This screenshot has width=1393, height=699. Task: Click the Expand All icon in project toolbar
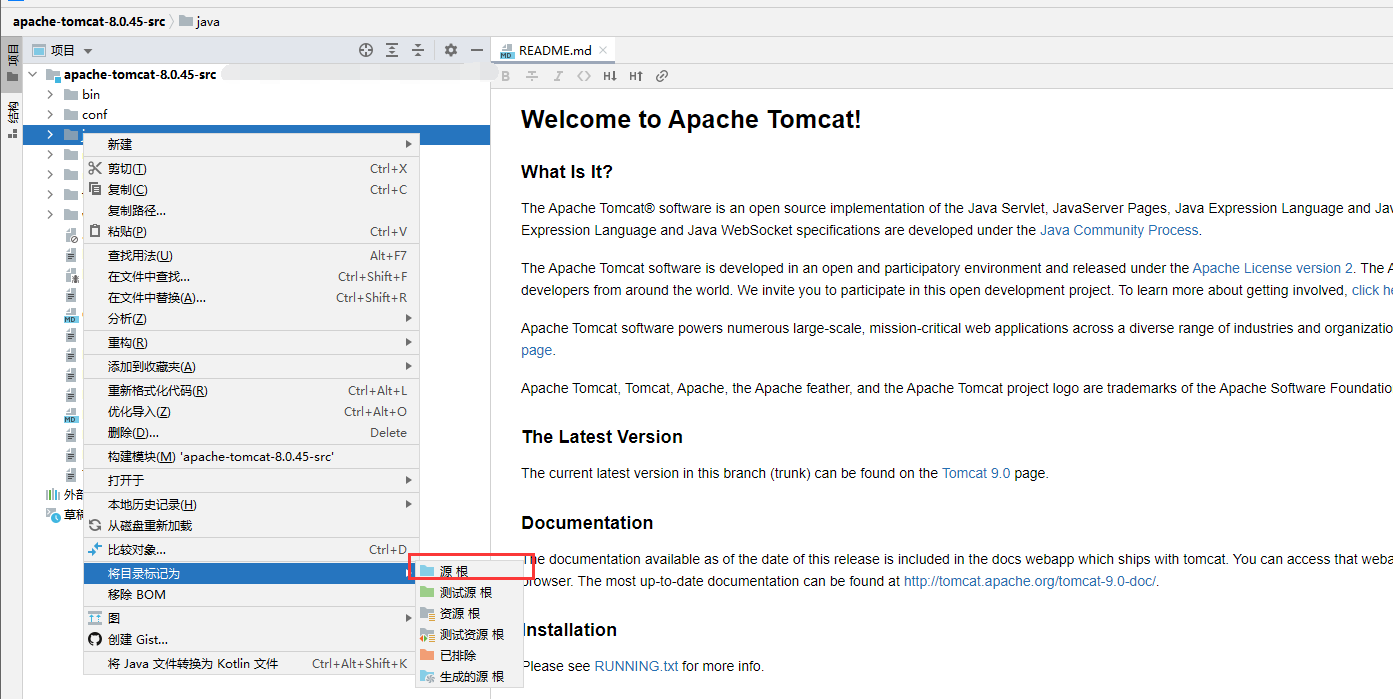coord(392,50)
